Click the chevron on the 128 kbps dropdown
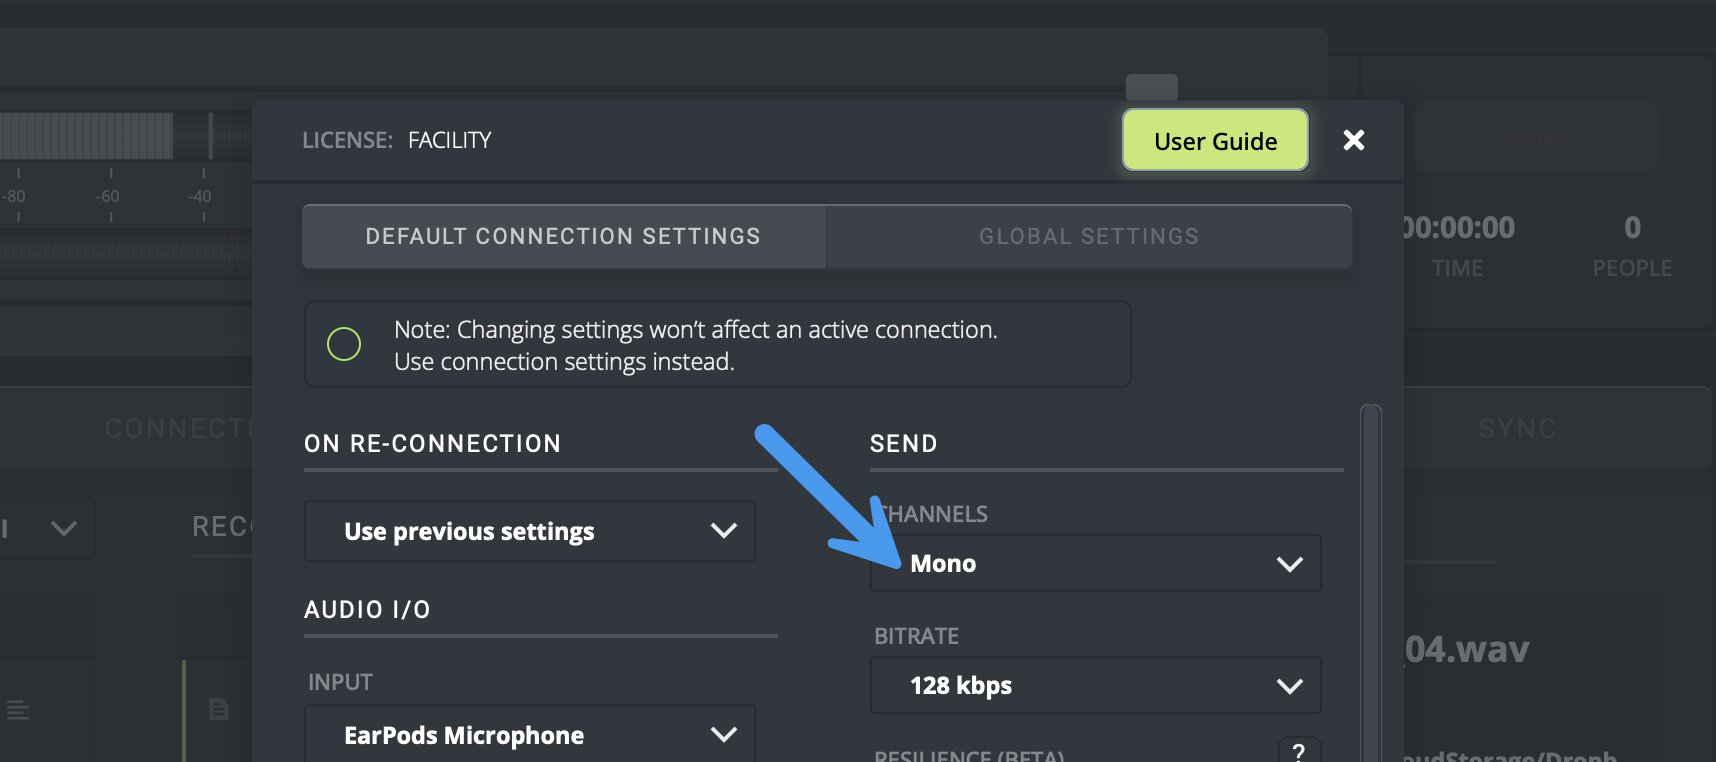The width and height of the screenshot is (1716, 762). 1289,686
